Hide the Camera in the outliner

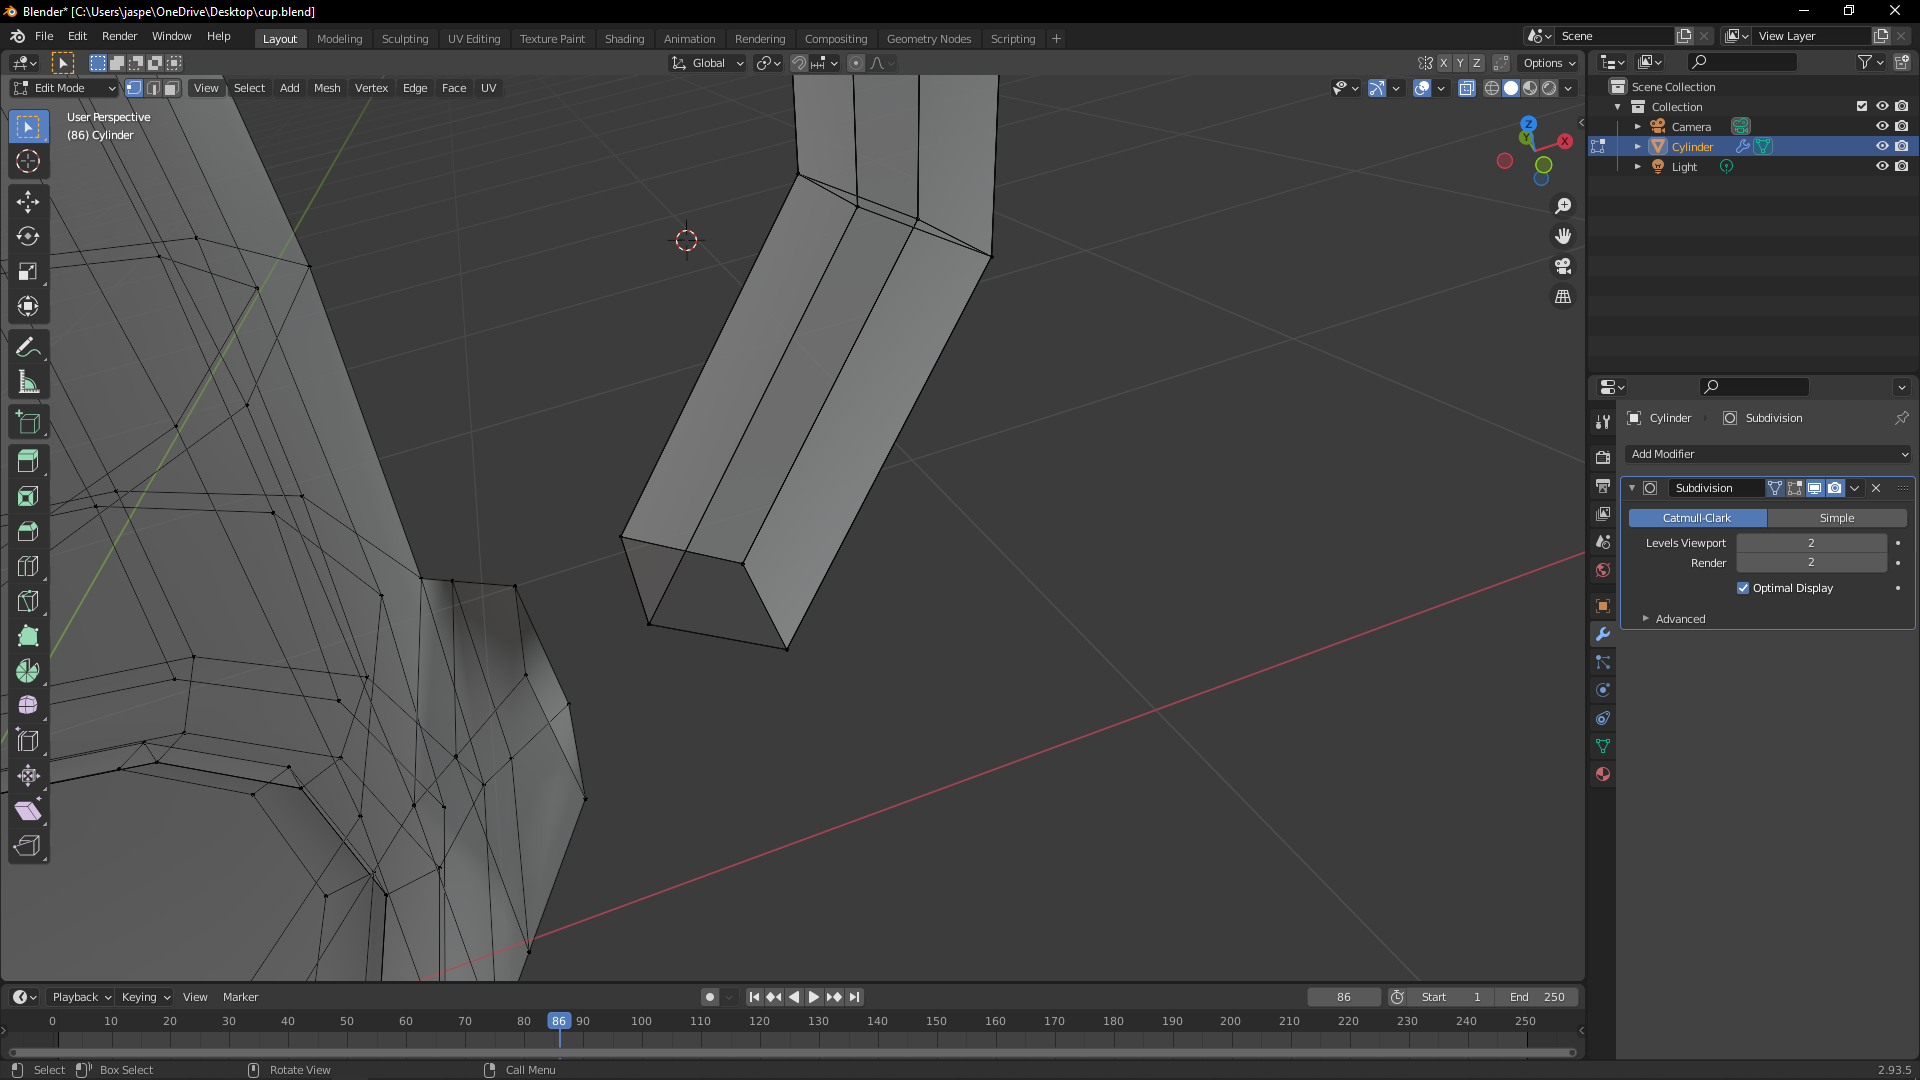coord(1881,126)
